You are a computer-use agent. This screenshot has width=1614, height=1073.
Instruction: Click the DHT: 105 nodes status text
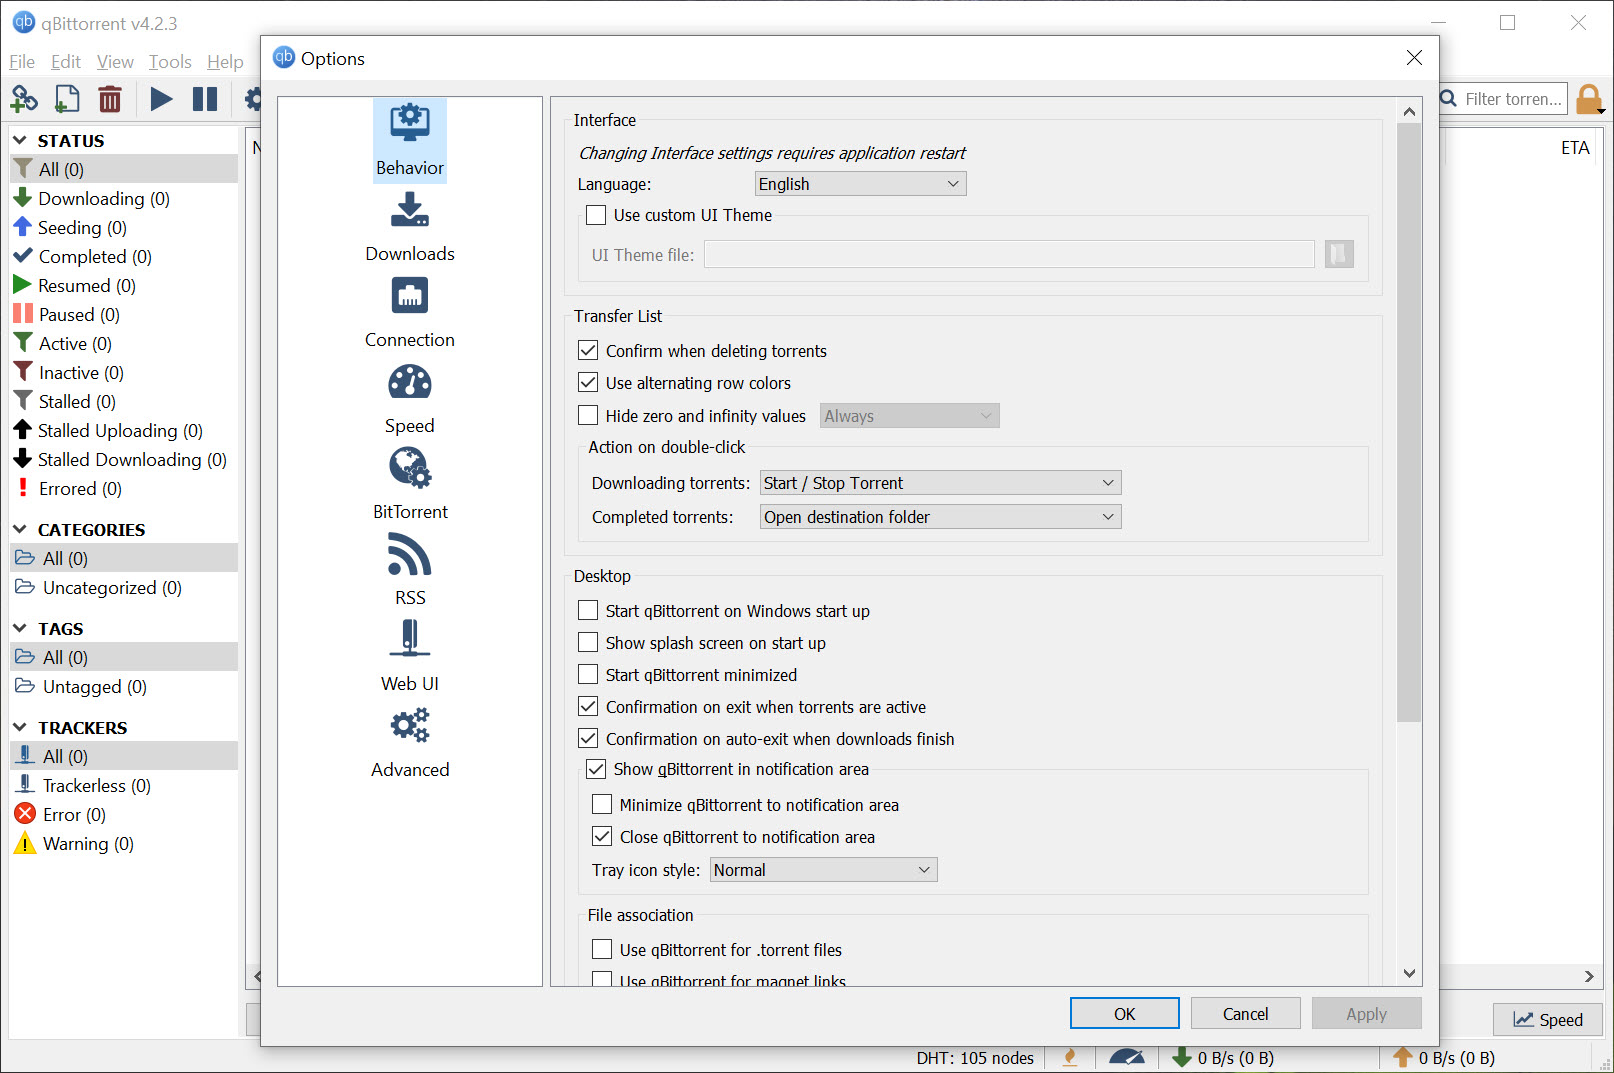975,1058
